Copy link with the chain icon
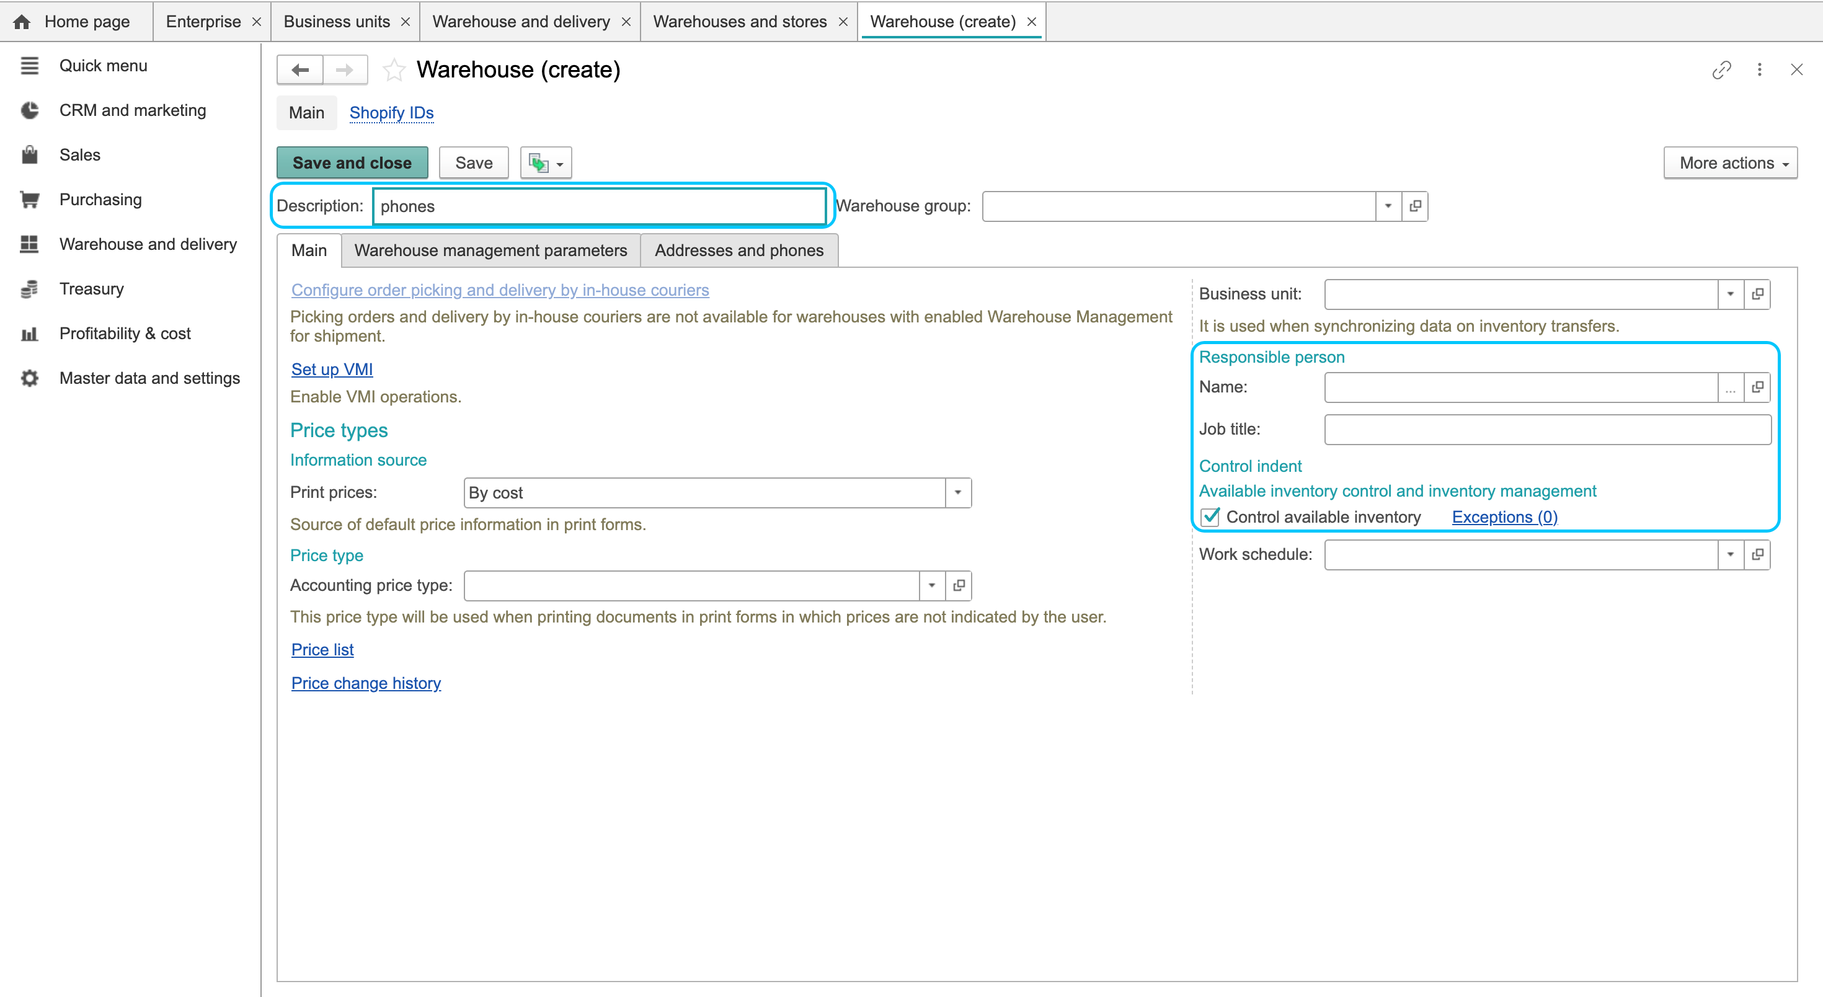Image resolution: width=1823 pixels, height=997 pixels. (1721, 70)
